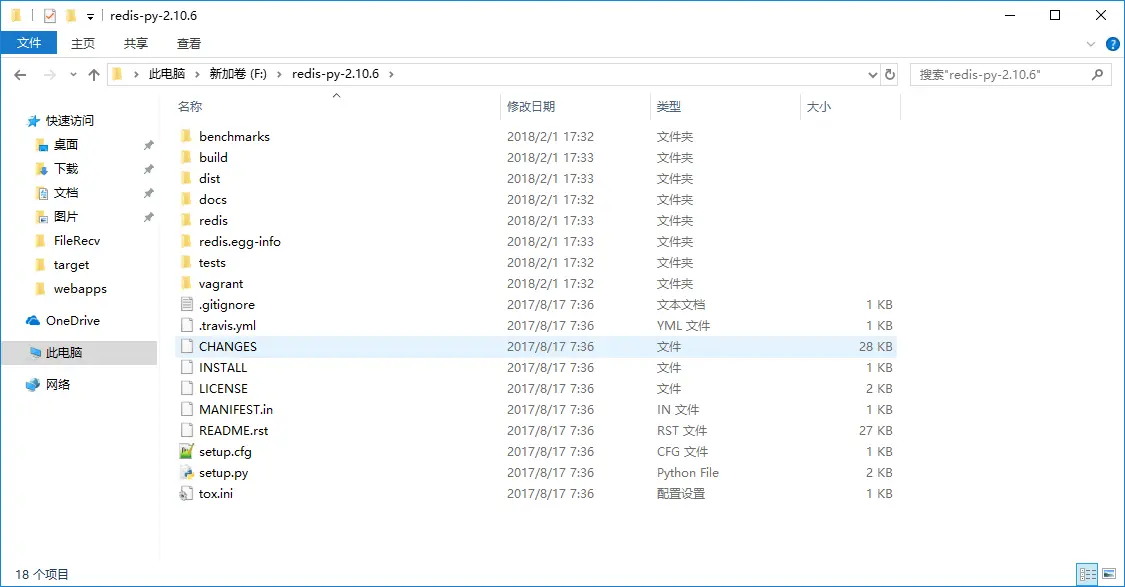Go up one folder level
1125x587 pixels.
pos(94,75)
